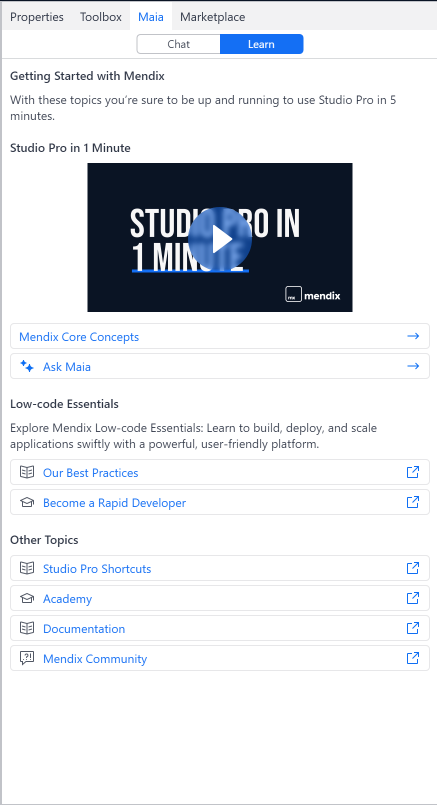Viewport: 438px width, 806px height.
Task: Switch to the Toolbox tab
Action: (101, 17)
